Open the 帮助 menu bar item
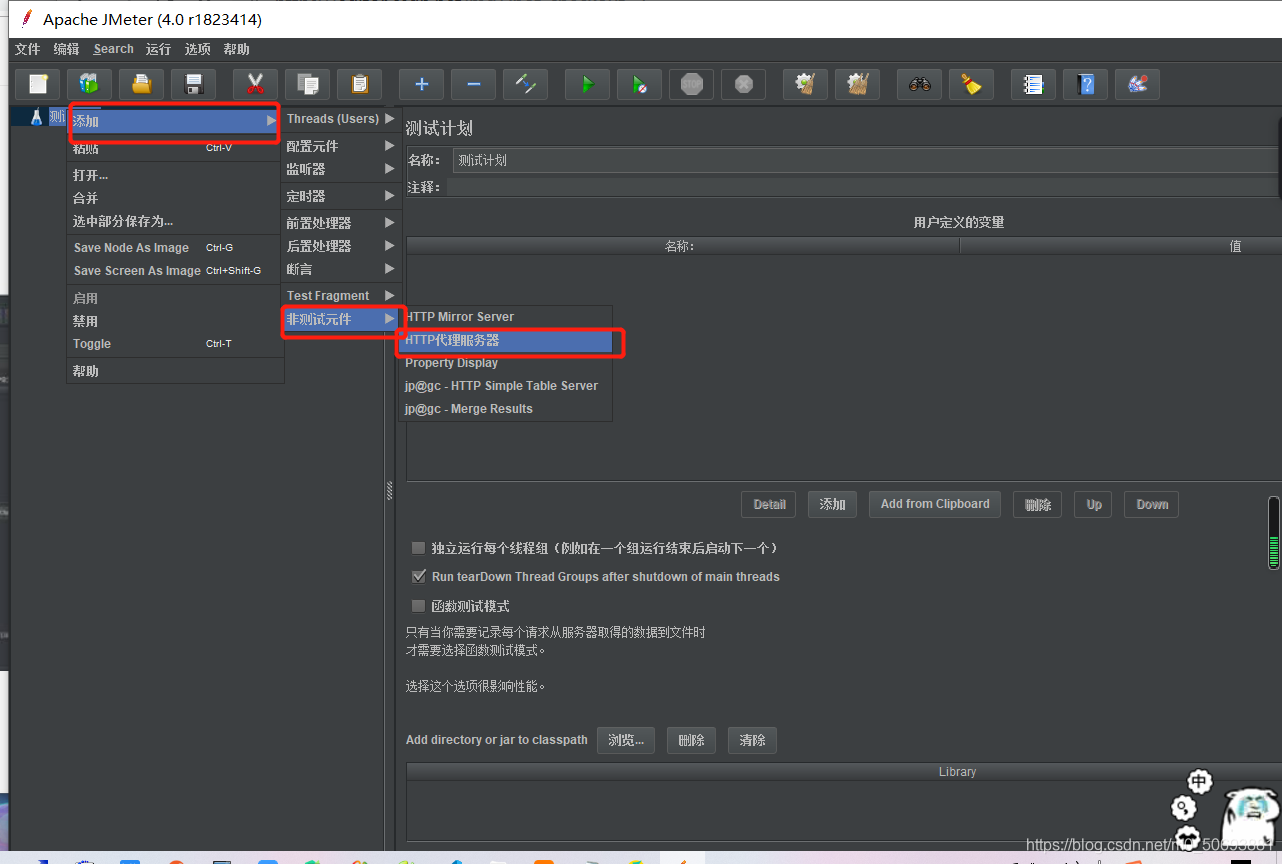Screen dimensions: 1282x864 pos(236,49)
